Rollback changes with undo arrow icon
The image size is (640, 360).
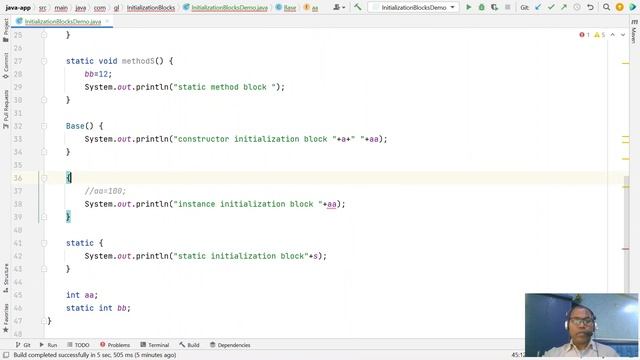click(x=590, y=7)
